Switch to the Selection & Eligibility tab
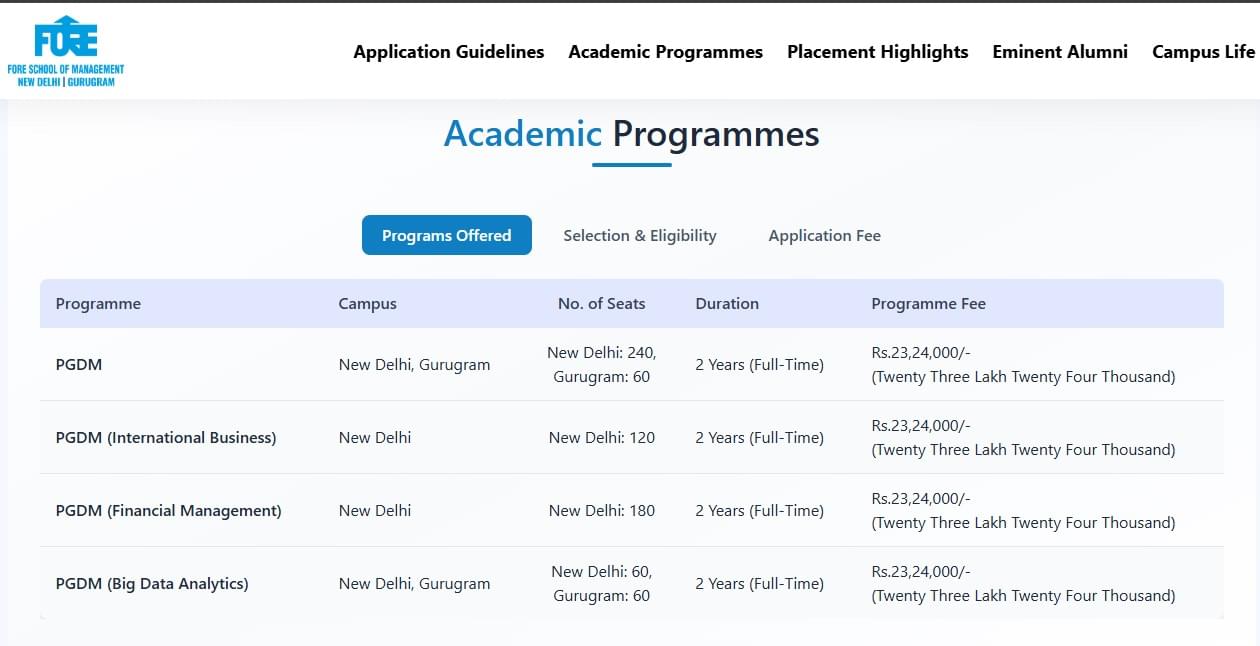 [640, 235]
